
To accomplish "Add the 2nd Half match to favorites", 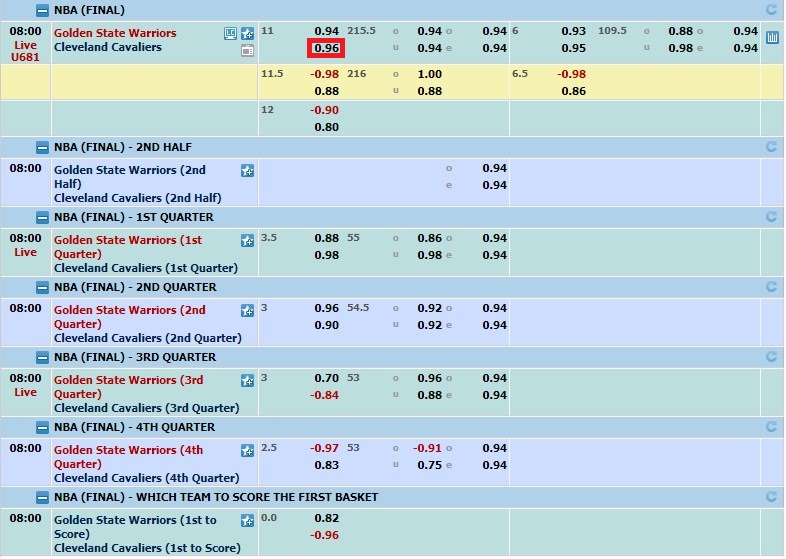I will click(x=247, y=171).
